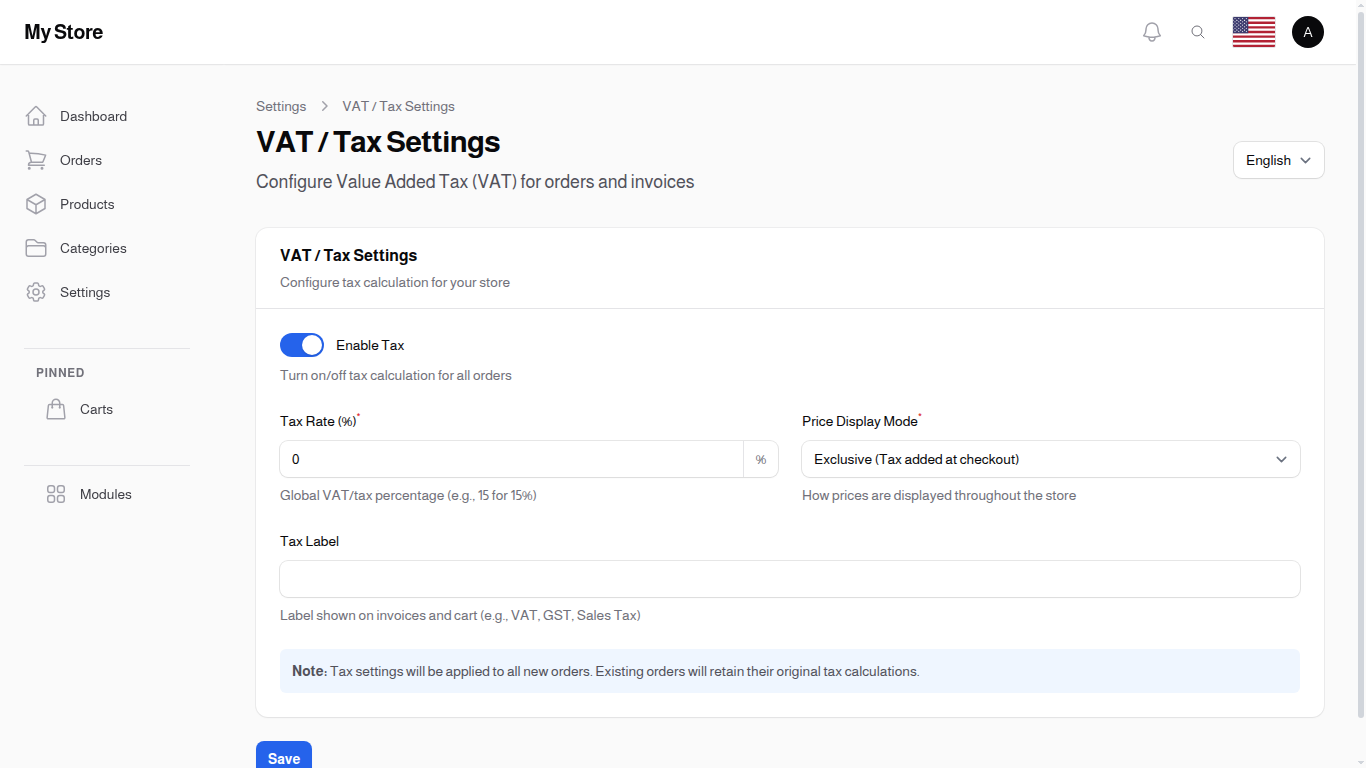Screen dimensions: 1366x768
Task: Open Products via the box icon
Action: pyautogui.click(x=36, y=204)
